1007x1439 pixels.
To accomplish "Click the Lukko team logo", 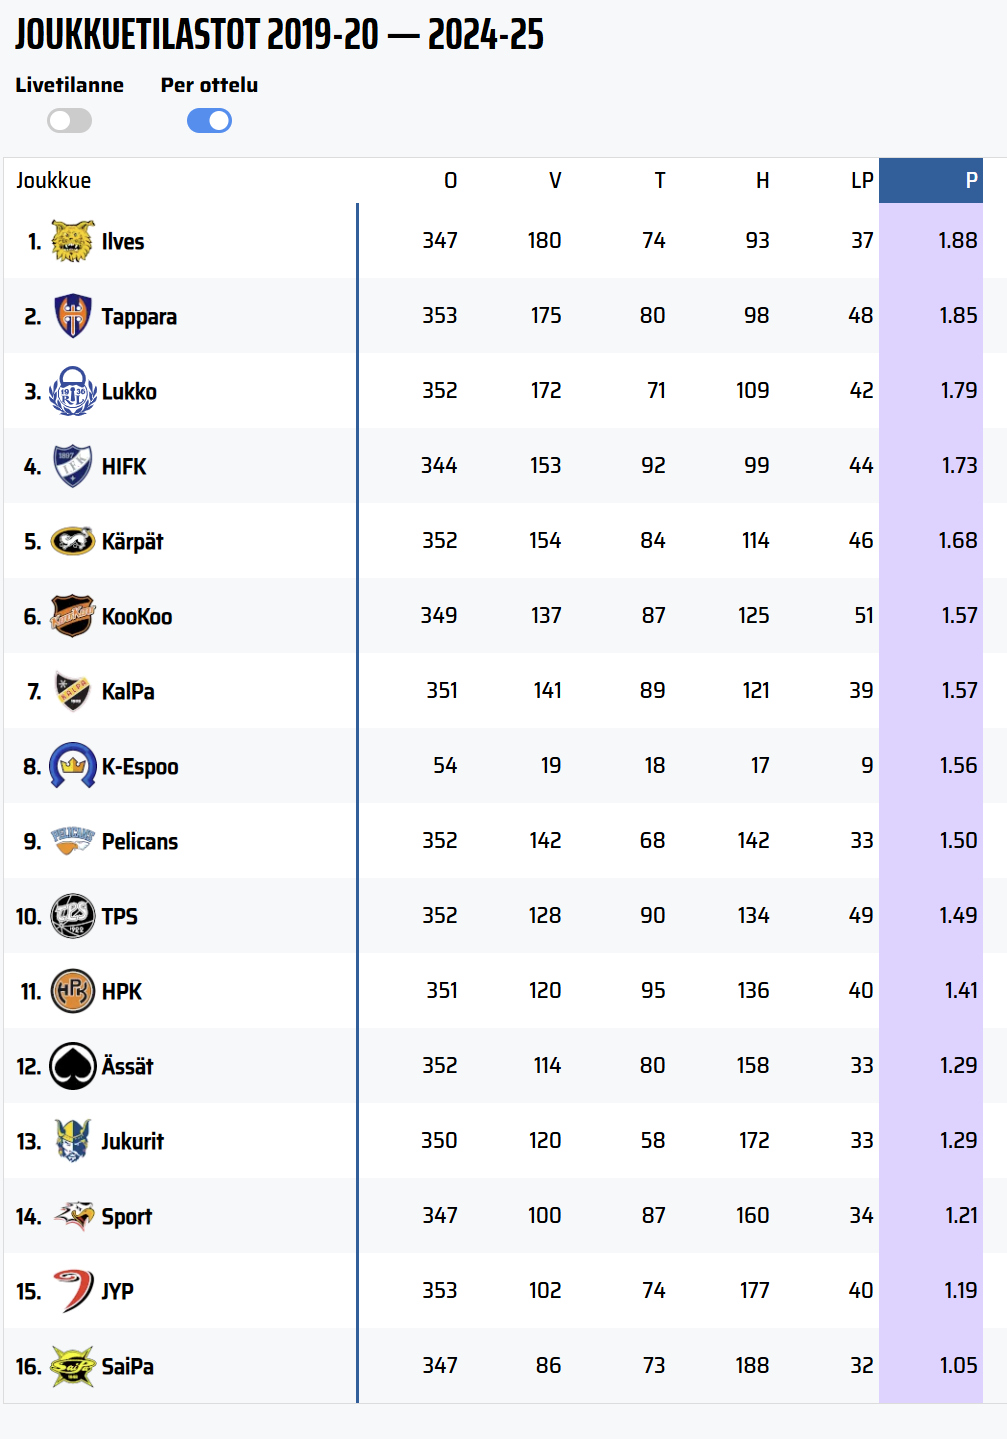I will pos(73,391).
